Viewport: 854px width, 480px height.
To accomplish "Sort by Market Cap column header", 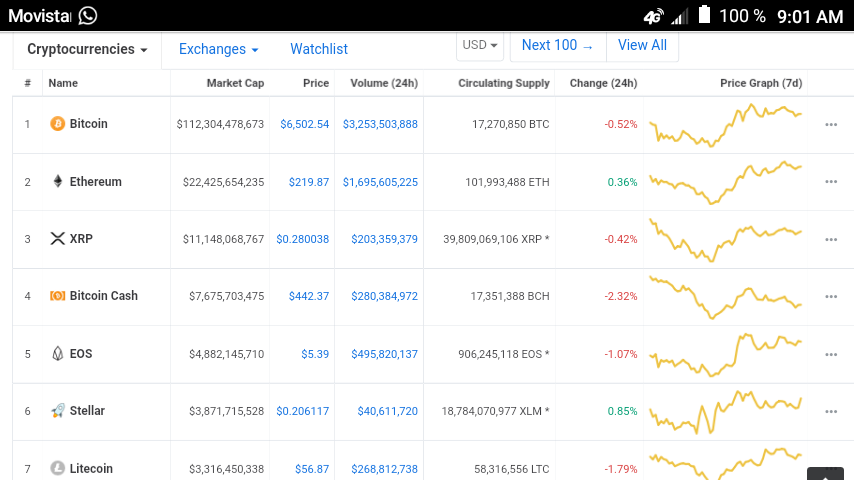I will pyautogui.click(x=235, y=83).
